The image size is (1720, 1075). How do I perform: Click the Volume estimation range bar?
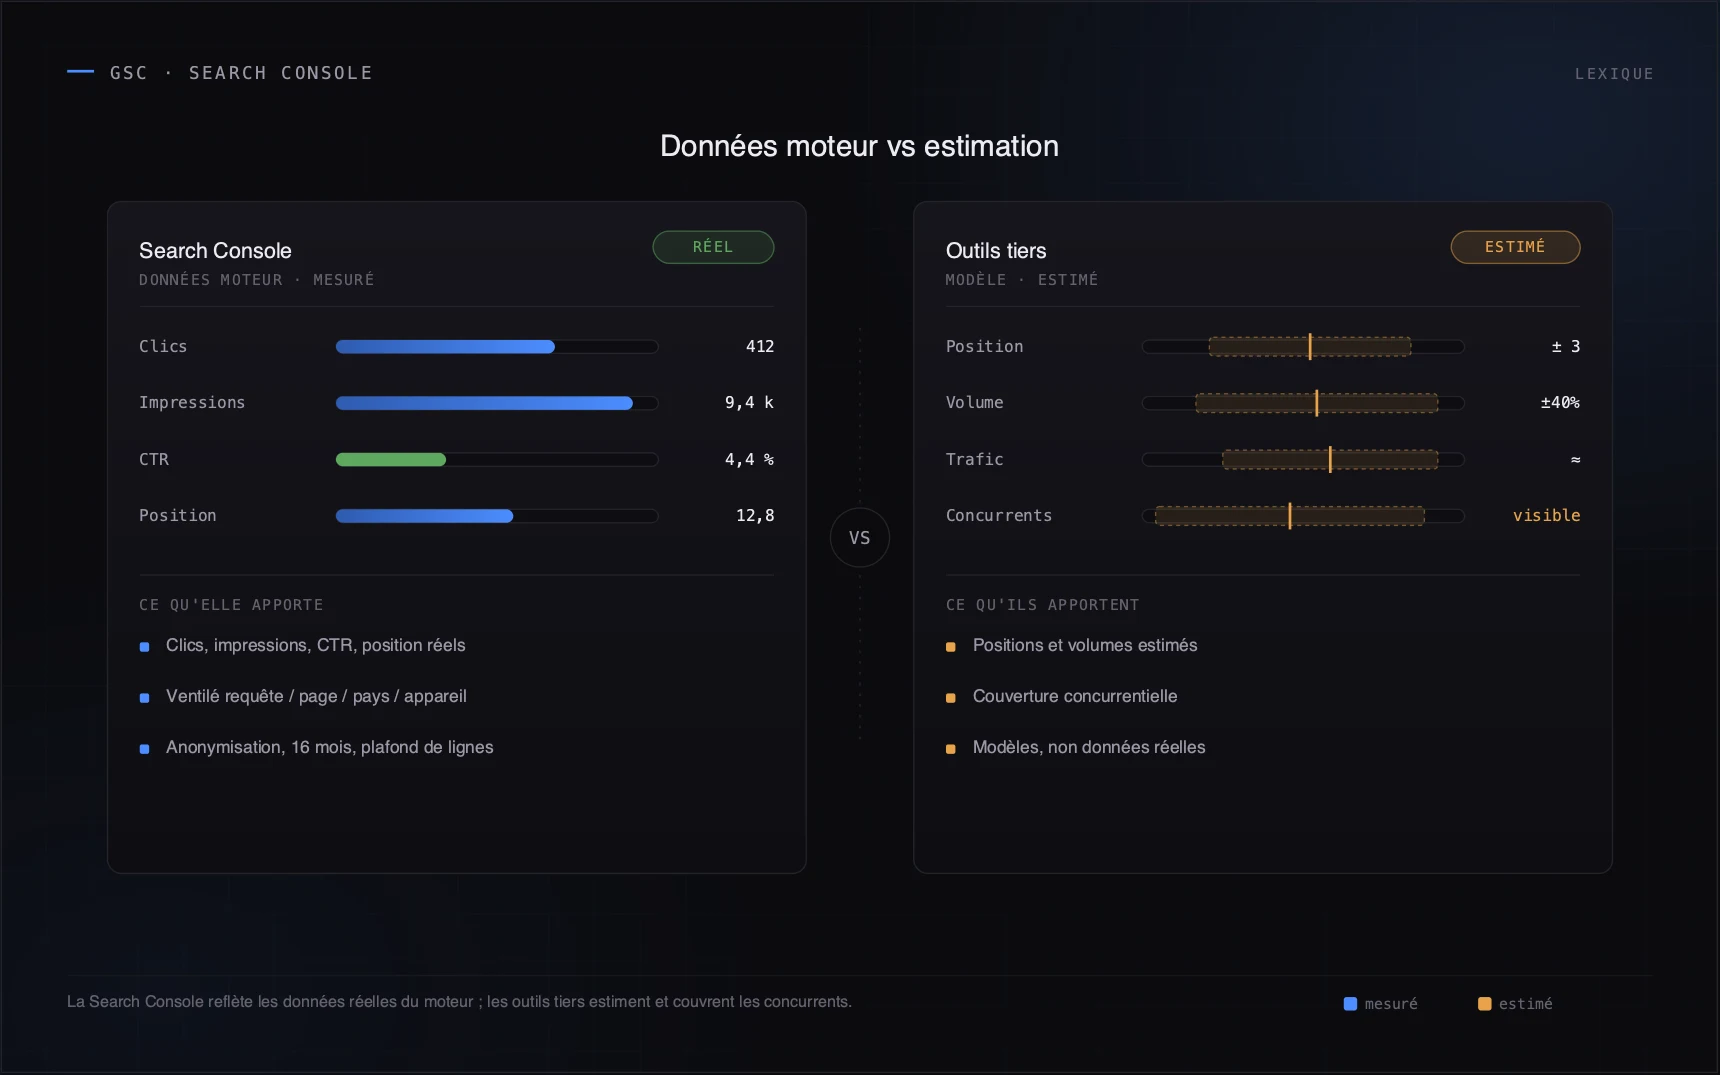[1303, 403]
